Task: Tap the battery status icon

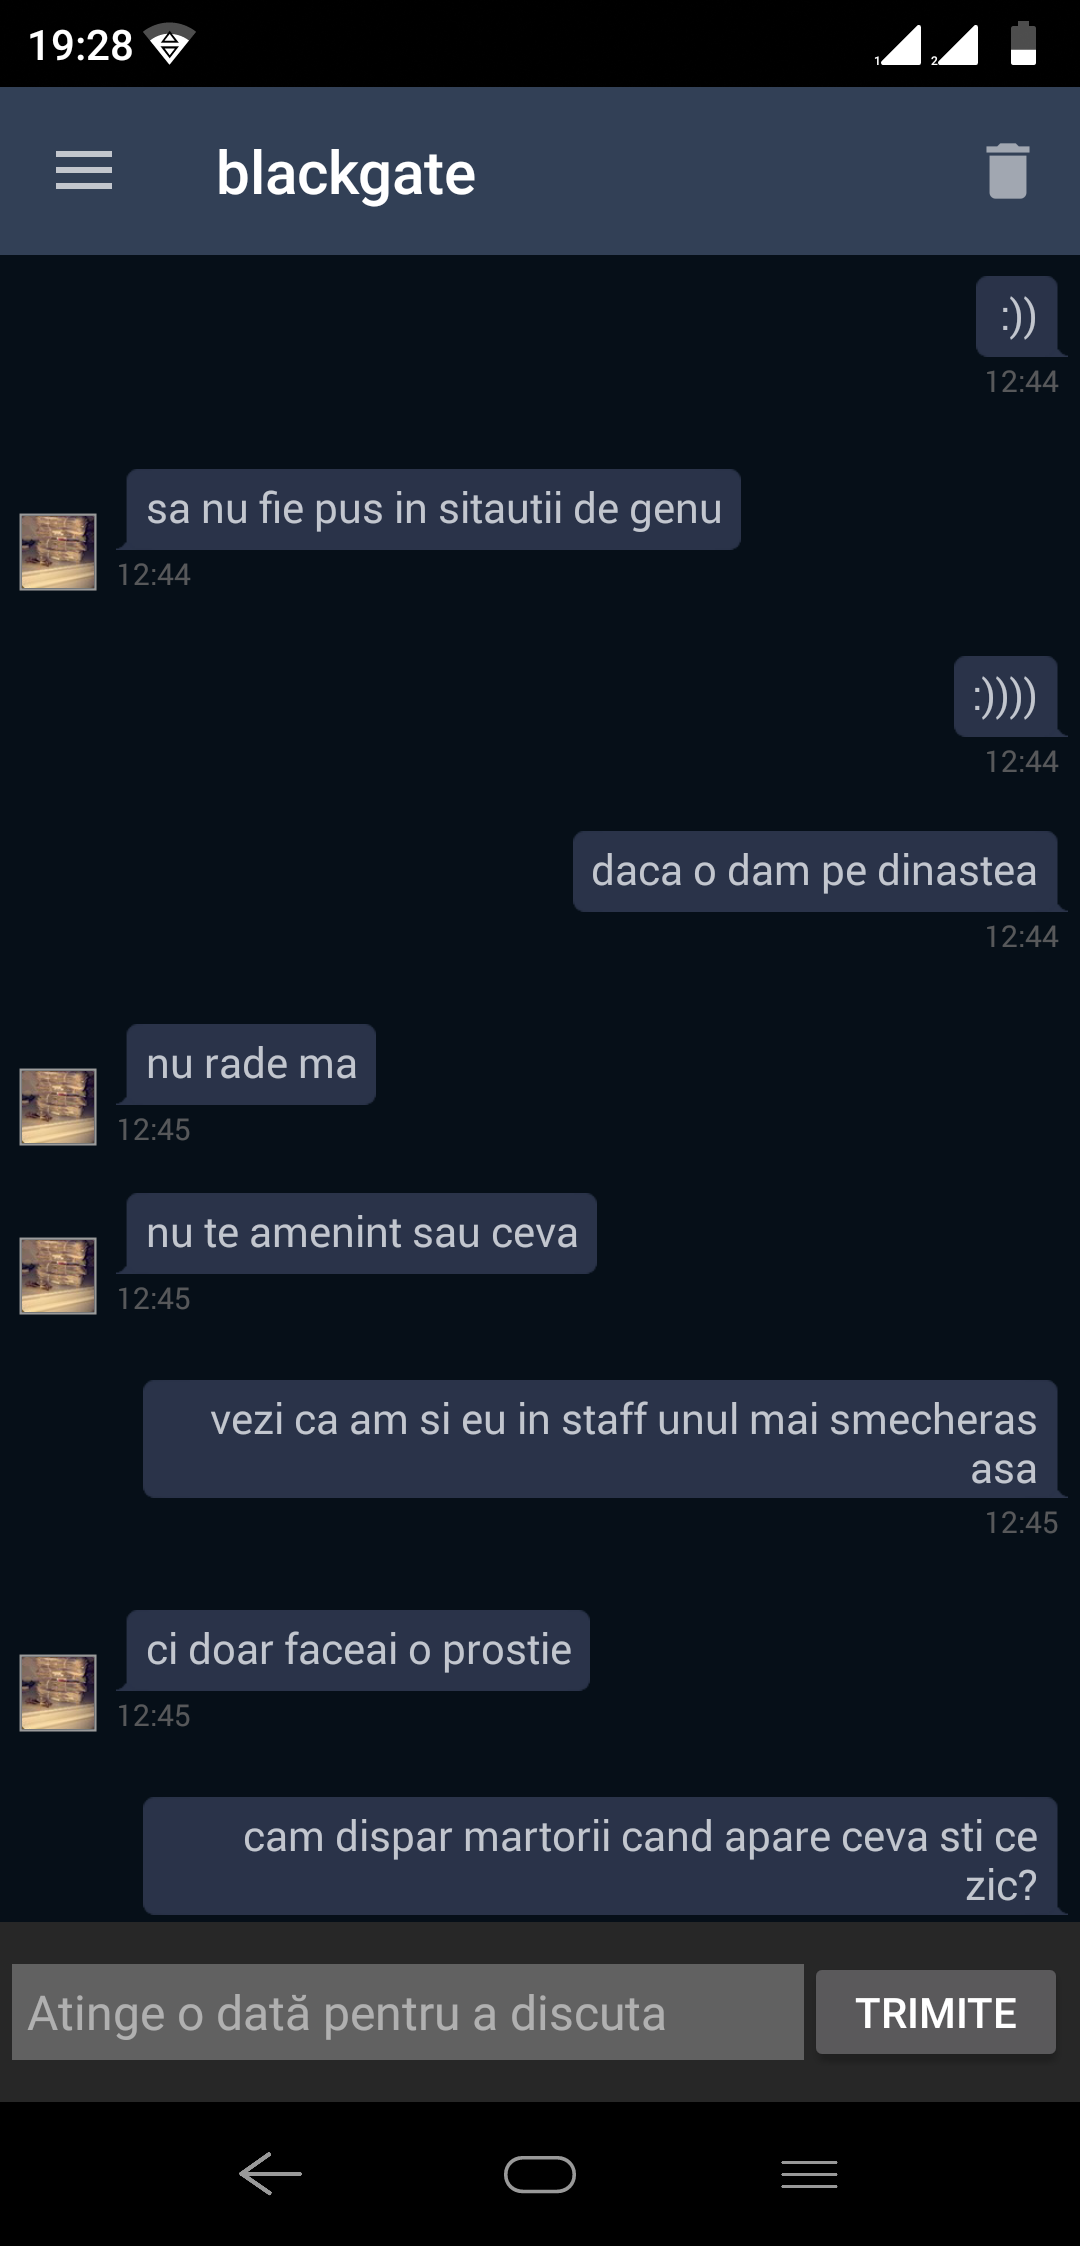Action: pyautogui.click(x=1023, y=44)
